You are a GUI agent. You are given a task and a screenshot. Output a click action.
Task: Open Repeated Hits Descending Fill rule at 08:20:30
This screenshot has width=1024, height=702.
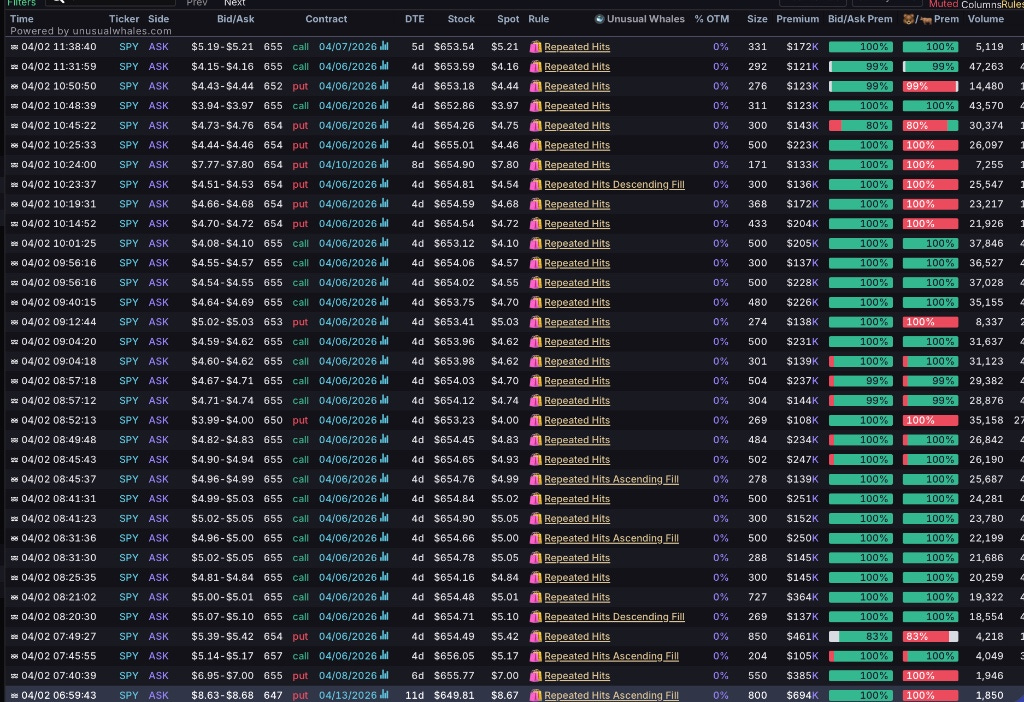[615, 616]
